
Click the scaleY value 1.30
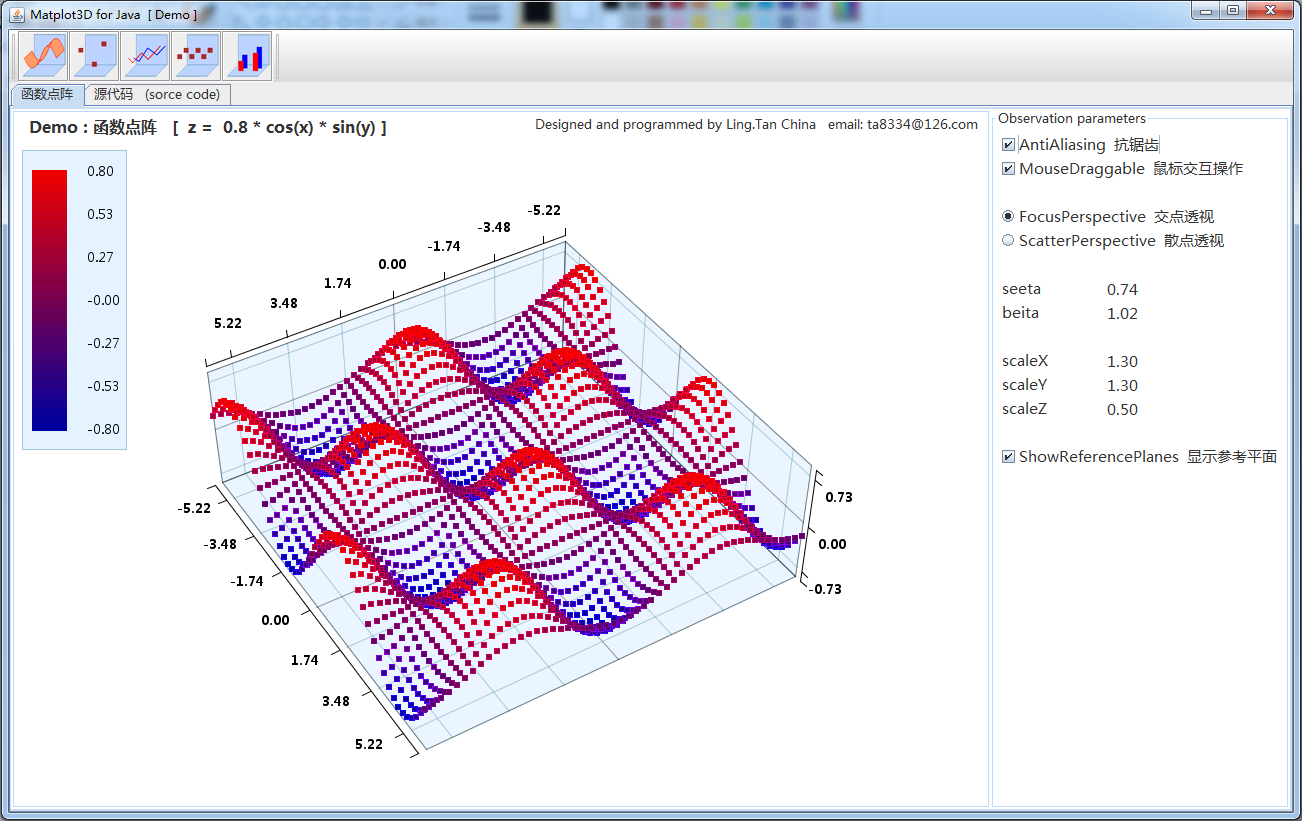click(x=1122, y=386)
